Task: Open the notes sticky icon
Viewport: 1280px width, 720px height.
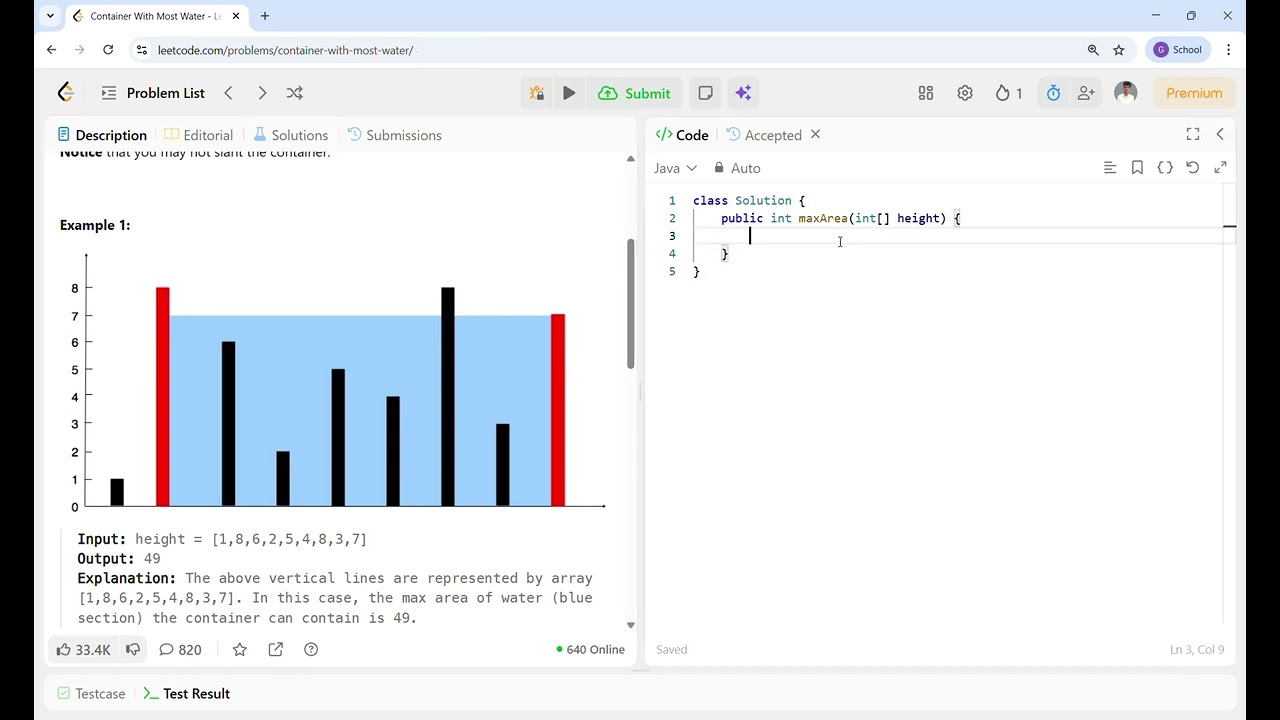Action: pos(706,93)
